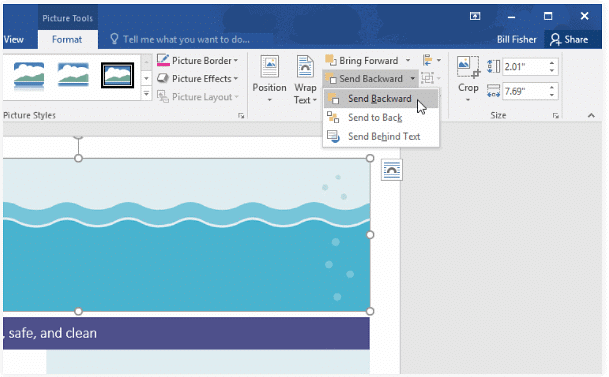This screenshot has height=377, width=609.
Task: Edit the shape width field 7.69"
Action: (x=525, y=92)
